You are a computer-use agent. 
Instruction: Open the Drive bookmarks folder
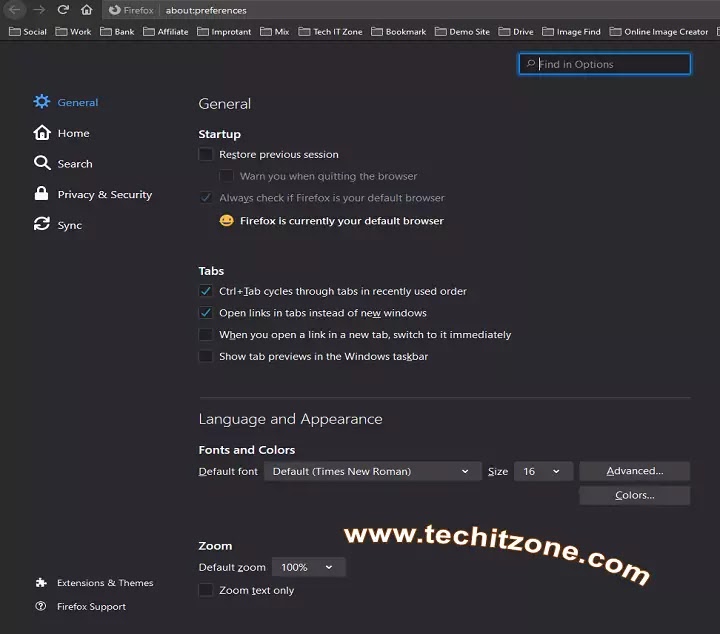tap(516, 32)
